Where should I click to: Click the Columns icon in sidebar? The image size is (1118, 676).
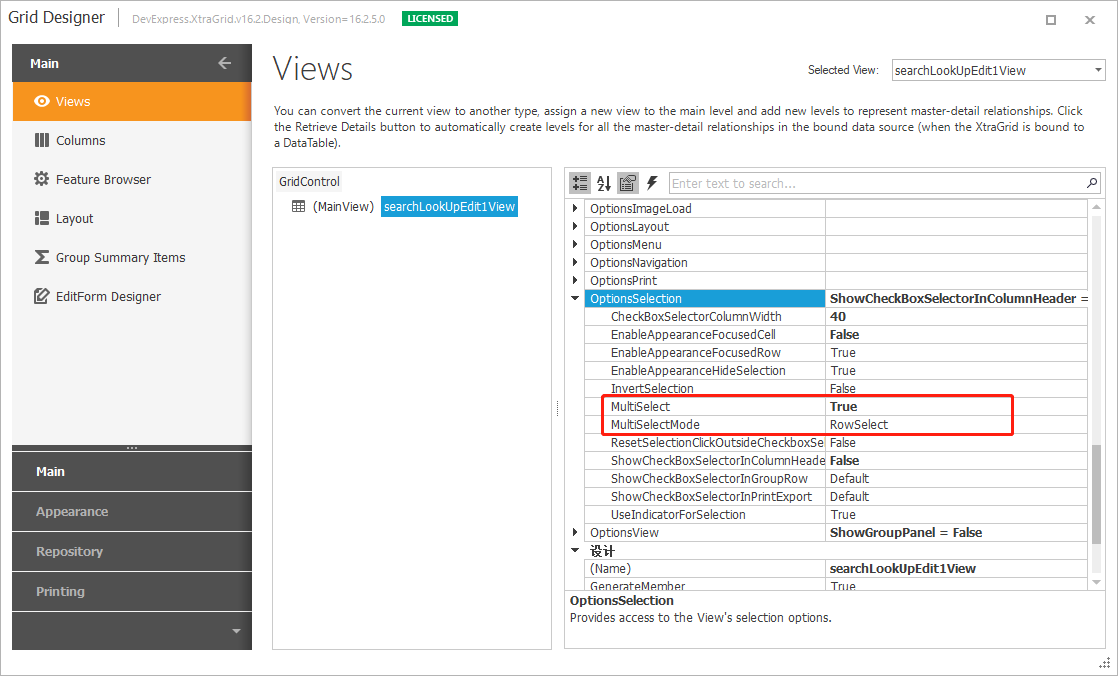tap(42, 140)
